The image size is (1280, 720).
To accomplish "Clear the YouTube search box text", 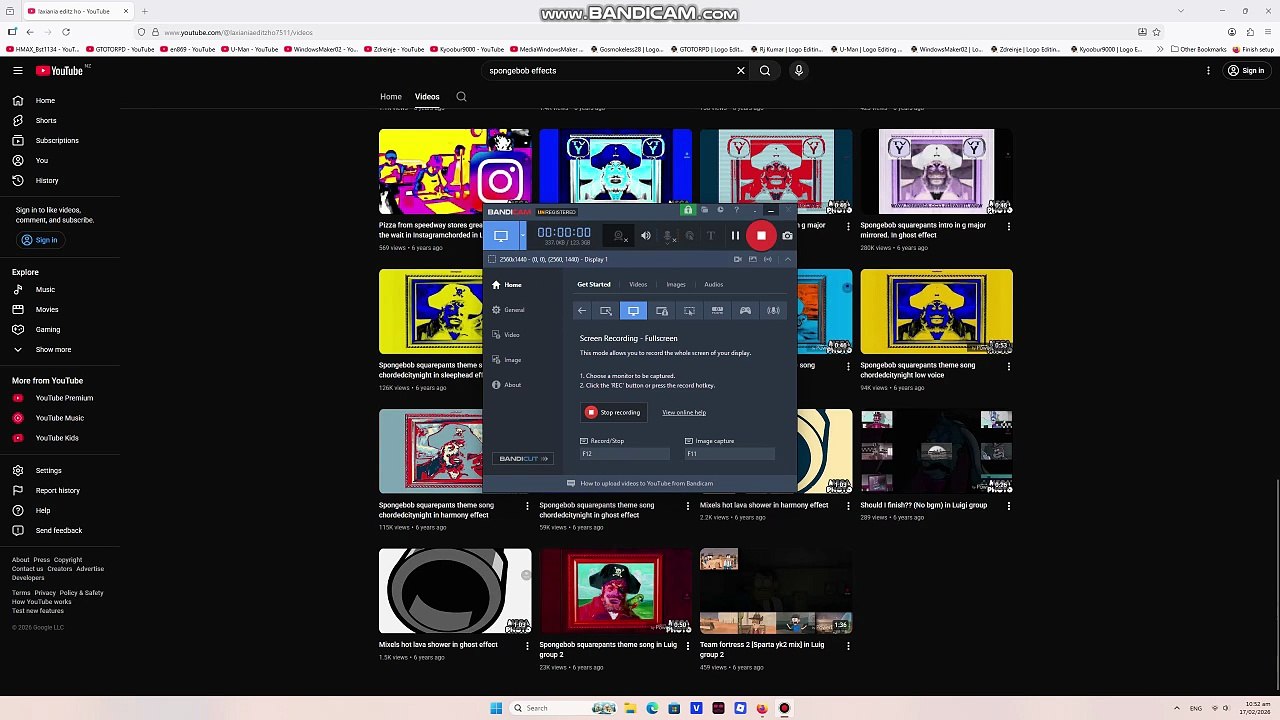I will coord(741,71).
